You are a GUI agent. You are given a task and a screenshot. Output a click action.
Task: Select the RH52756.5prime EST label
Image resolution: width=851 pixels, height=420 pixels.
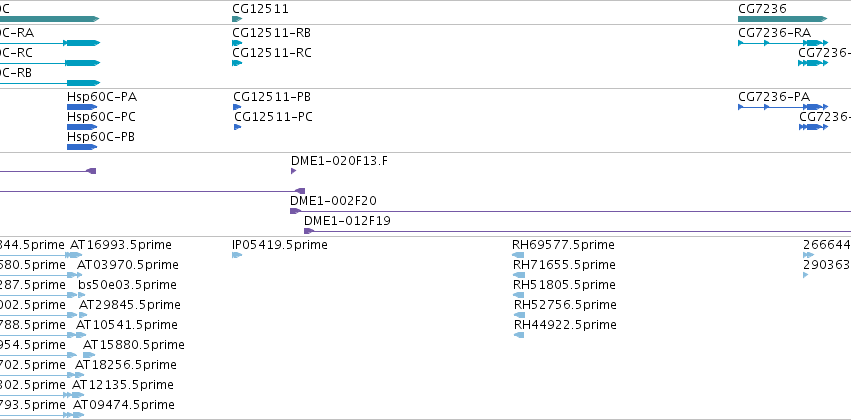coord(565,305)
